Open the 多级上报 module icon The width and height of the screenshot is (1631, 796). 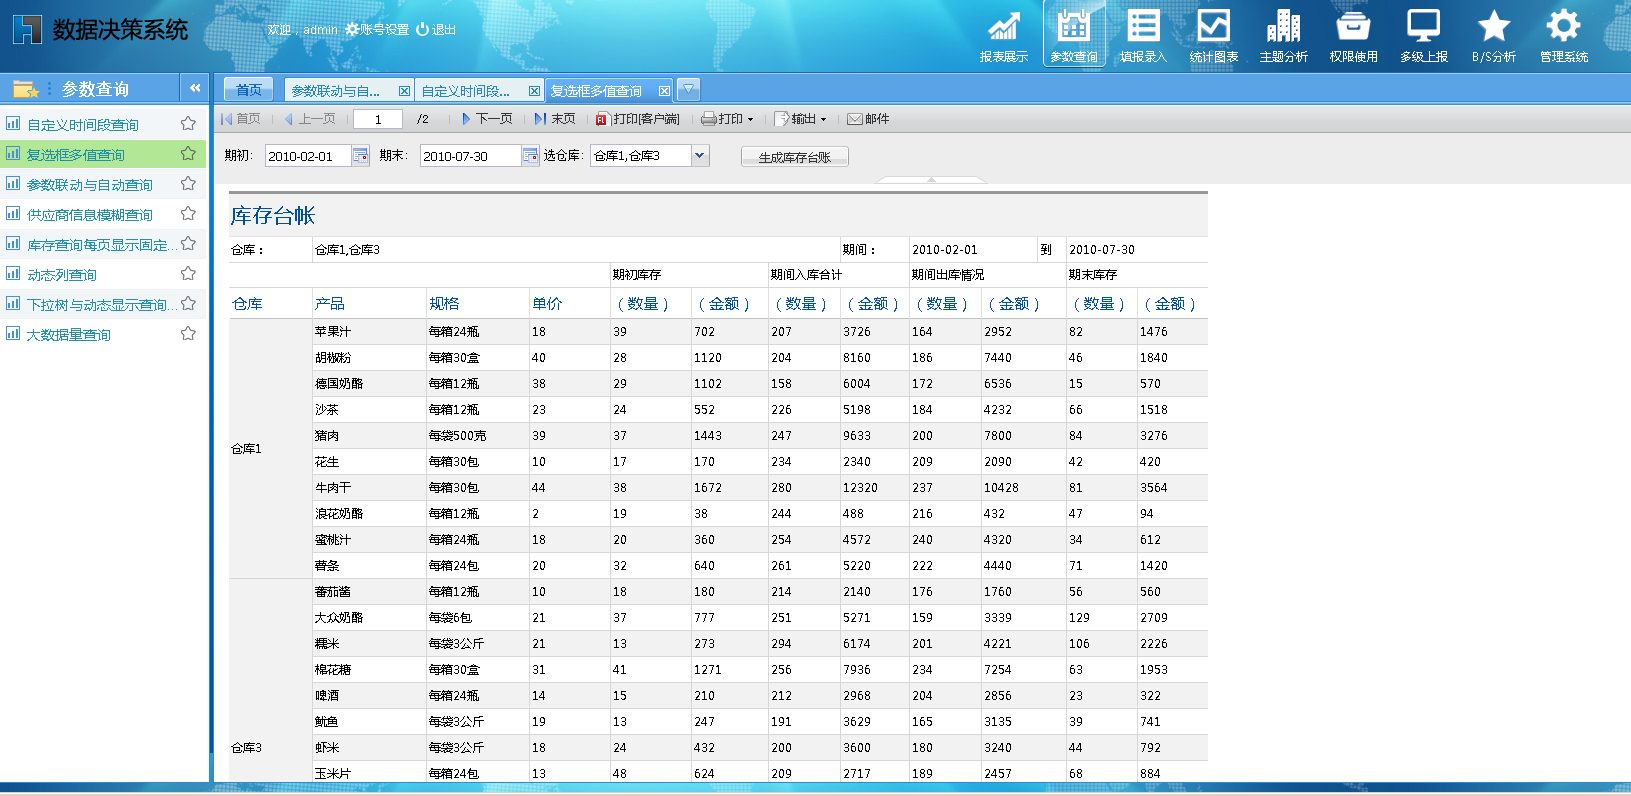[x=1423, y=35]
